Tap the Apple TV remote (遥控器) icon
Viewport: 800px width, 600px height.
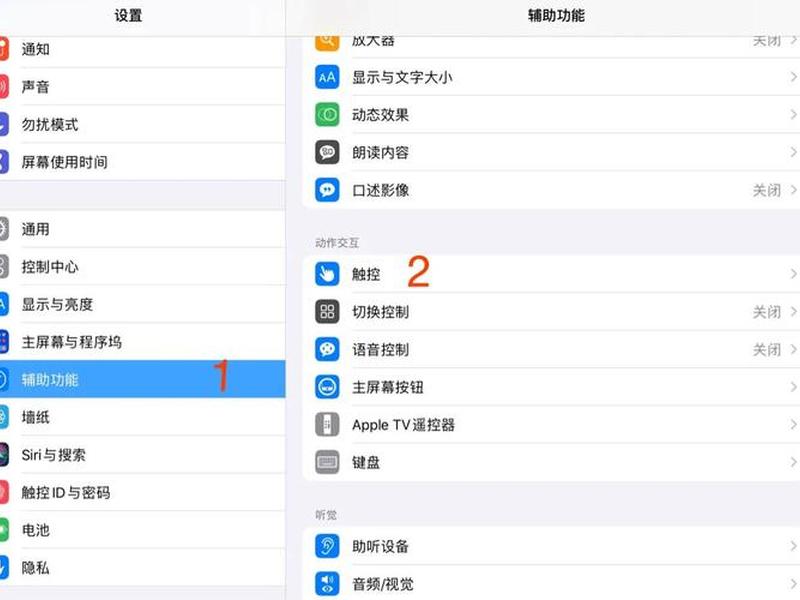coord(327,424)
